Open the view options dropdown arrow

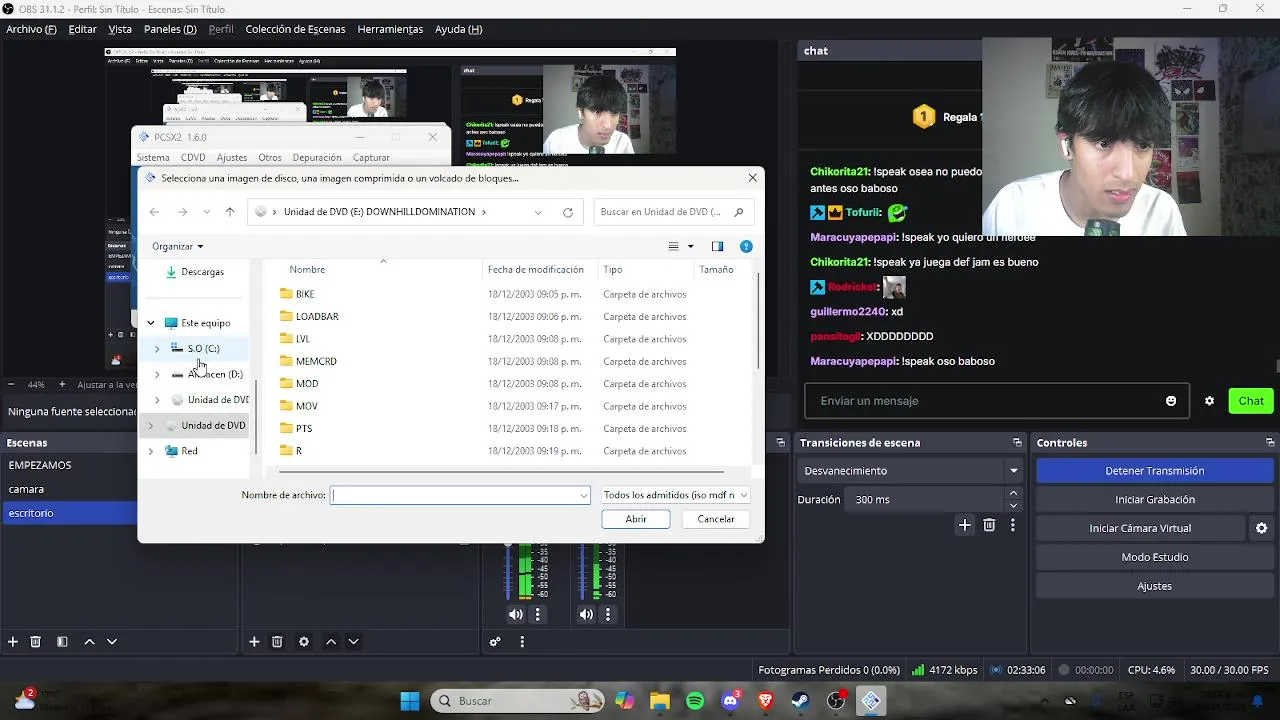pyautogui.click(x=690, y=246)
